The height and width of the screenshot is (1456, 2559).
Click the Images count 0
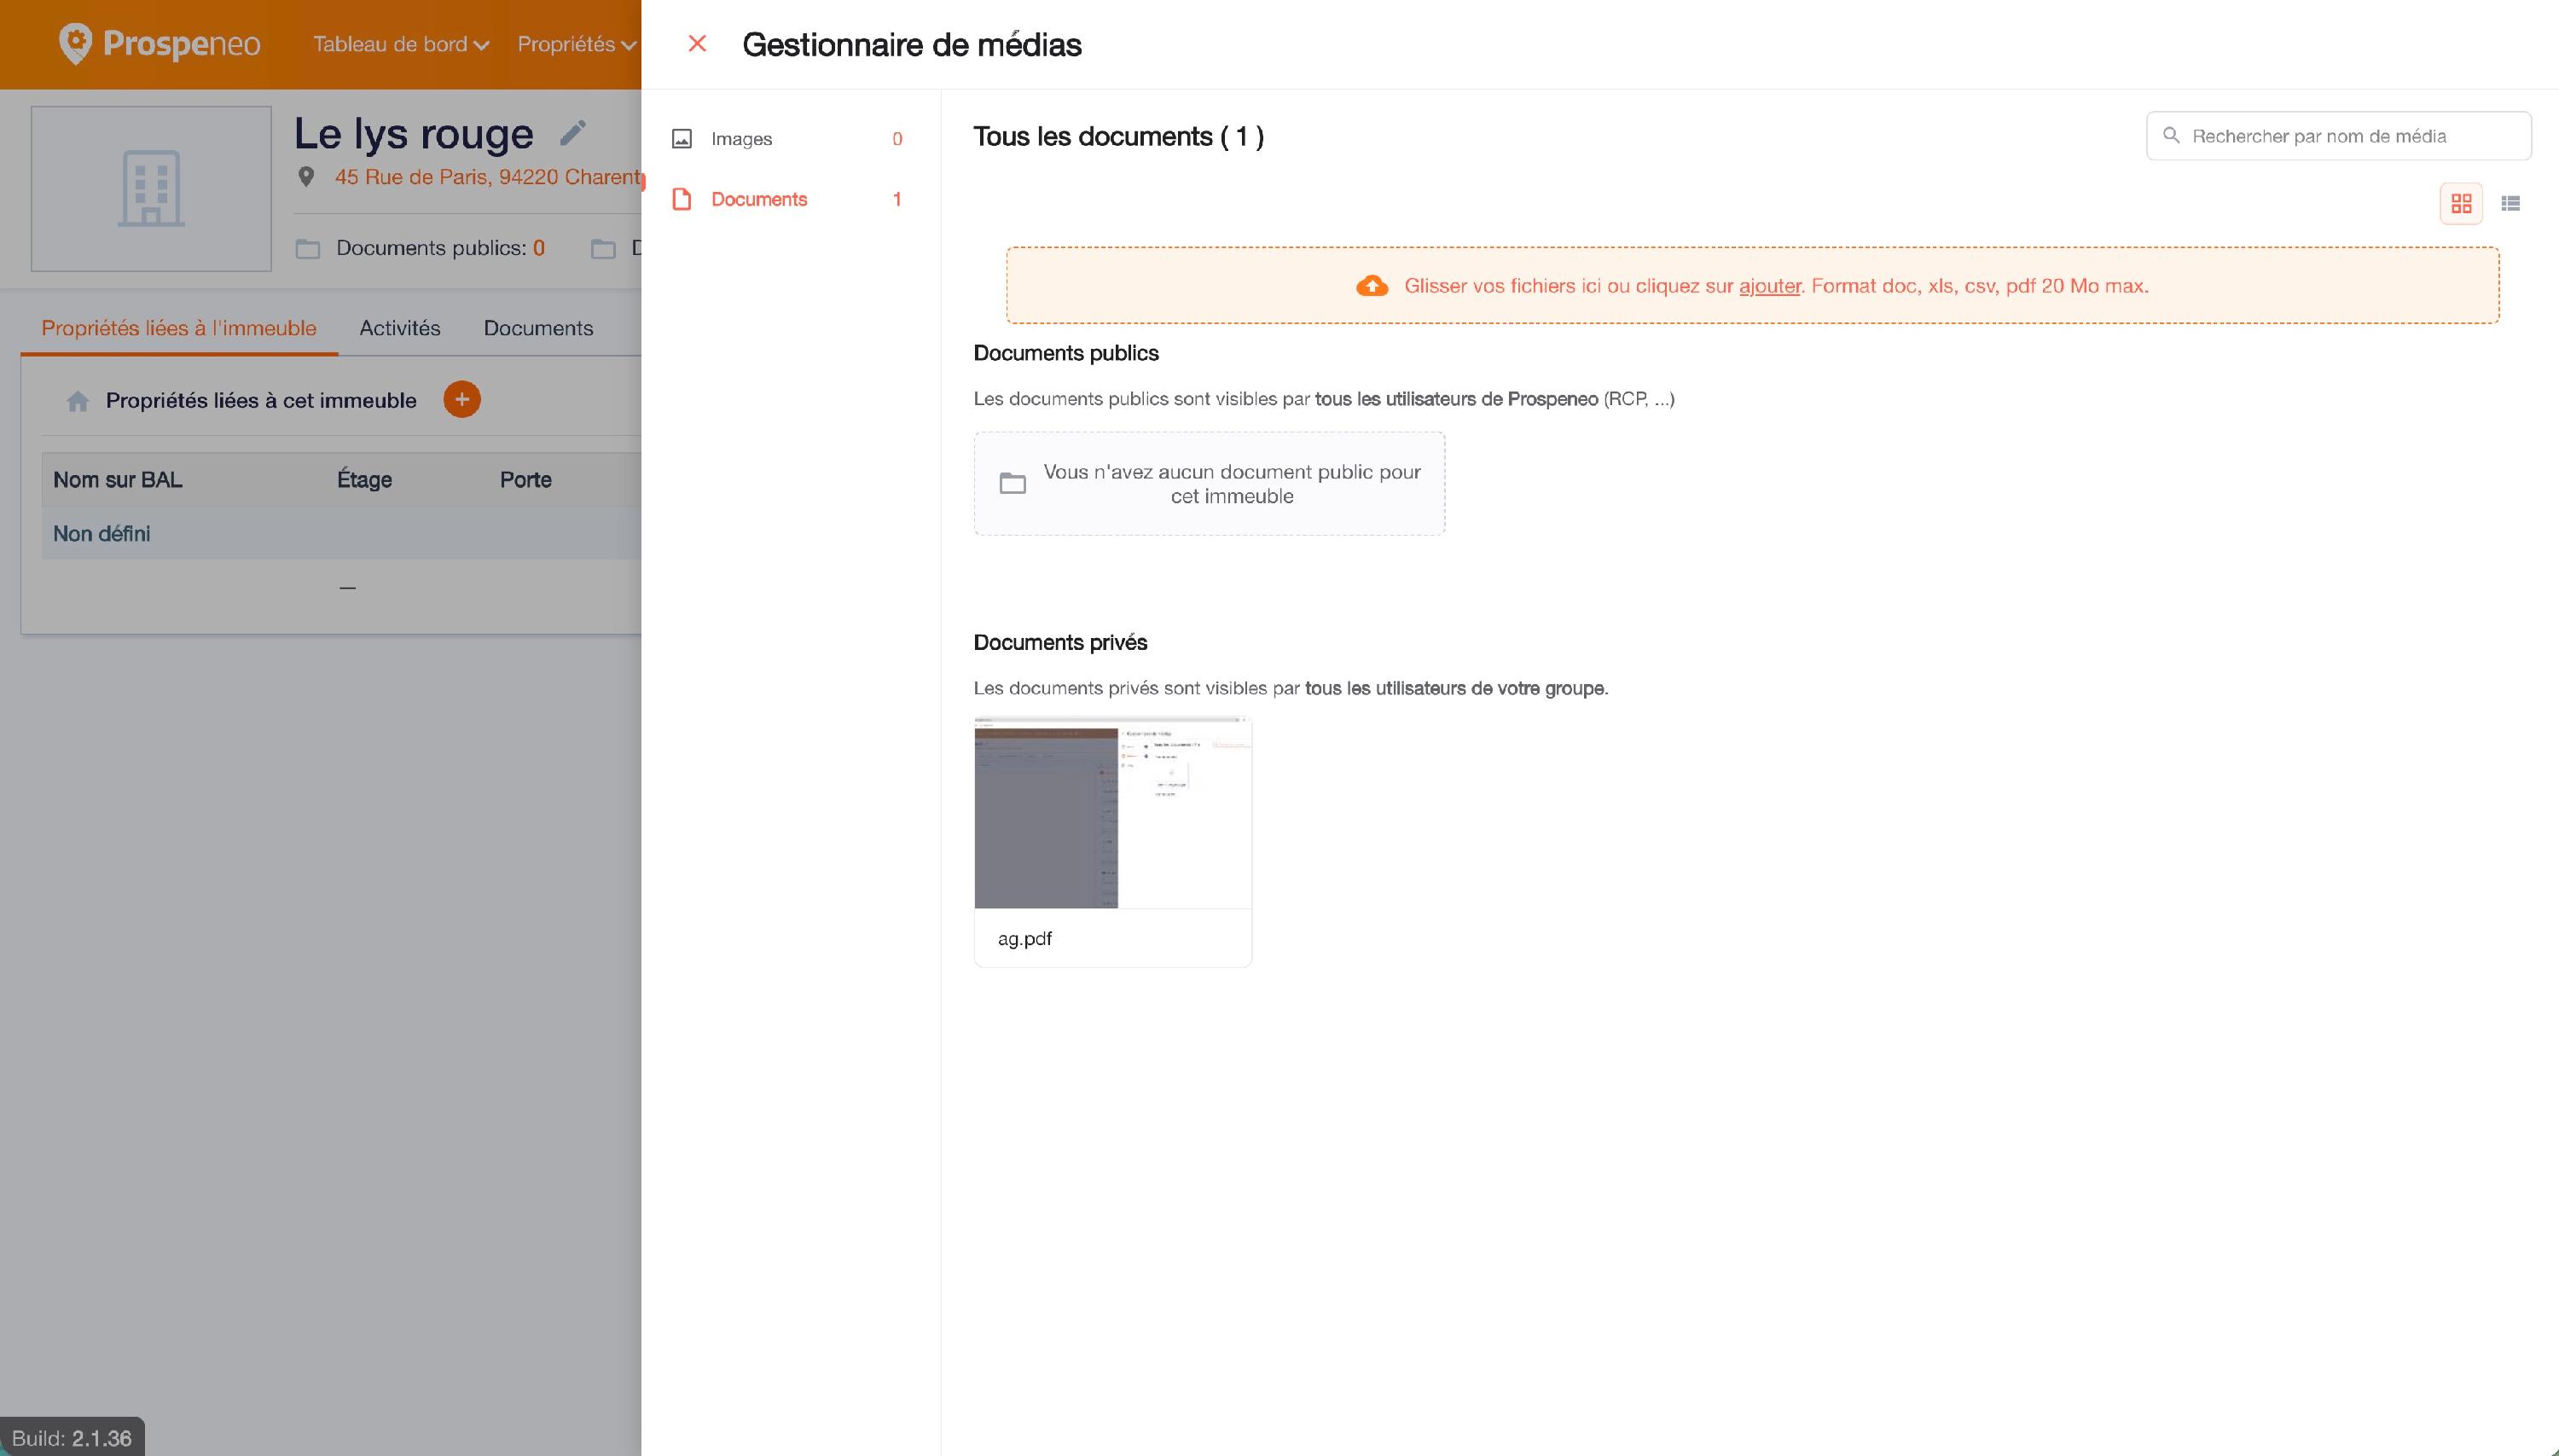click(897, 139)
